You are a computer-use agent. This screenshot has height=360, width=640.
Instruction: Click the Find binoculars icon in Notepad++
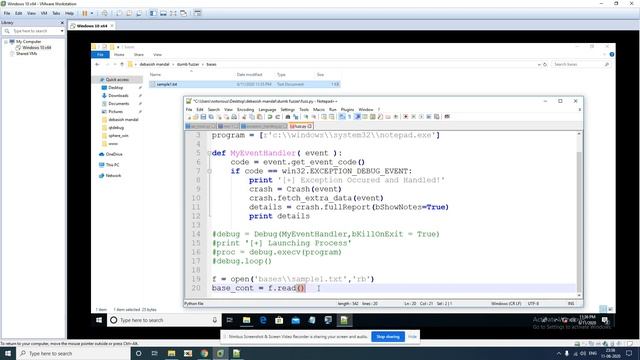click(288, 117)
